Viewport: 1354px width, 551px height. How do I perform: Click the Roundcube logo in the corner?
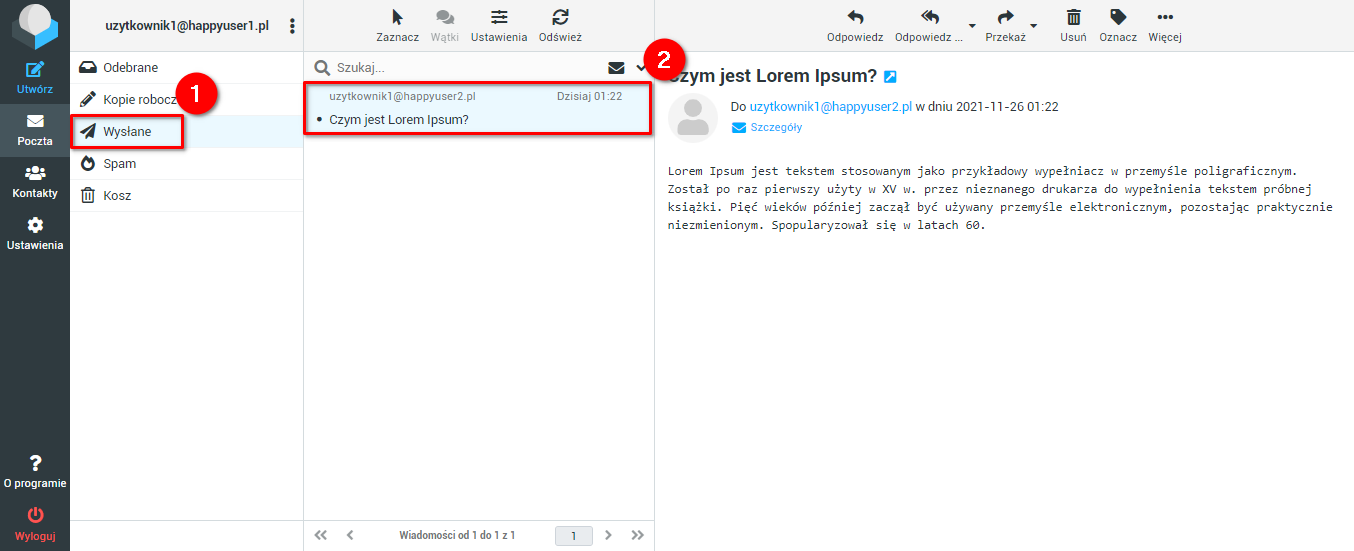click(35, 26)
